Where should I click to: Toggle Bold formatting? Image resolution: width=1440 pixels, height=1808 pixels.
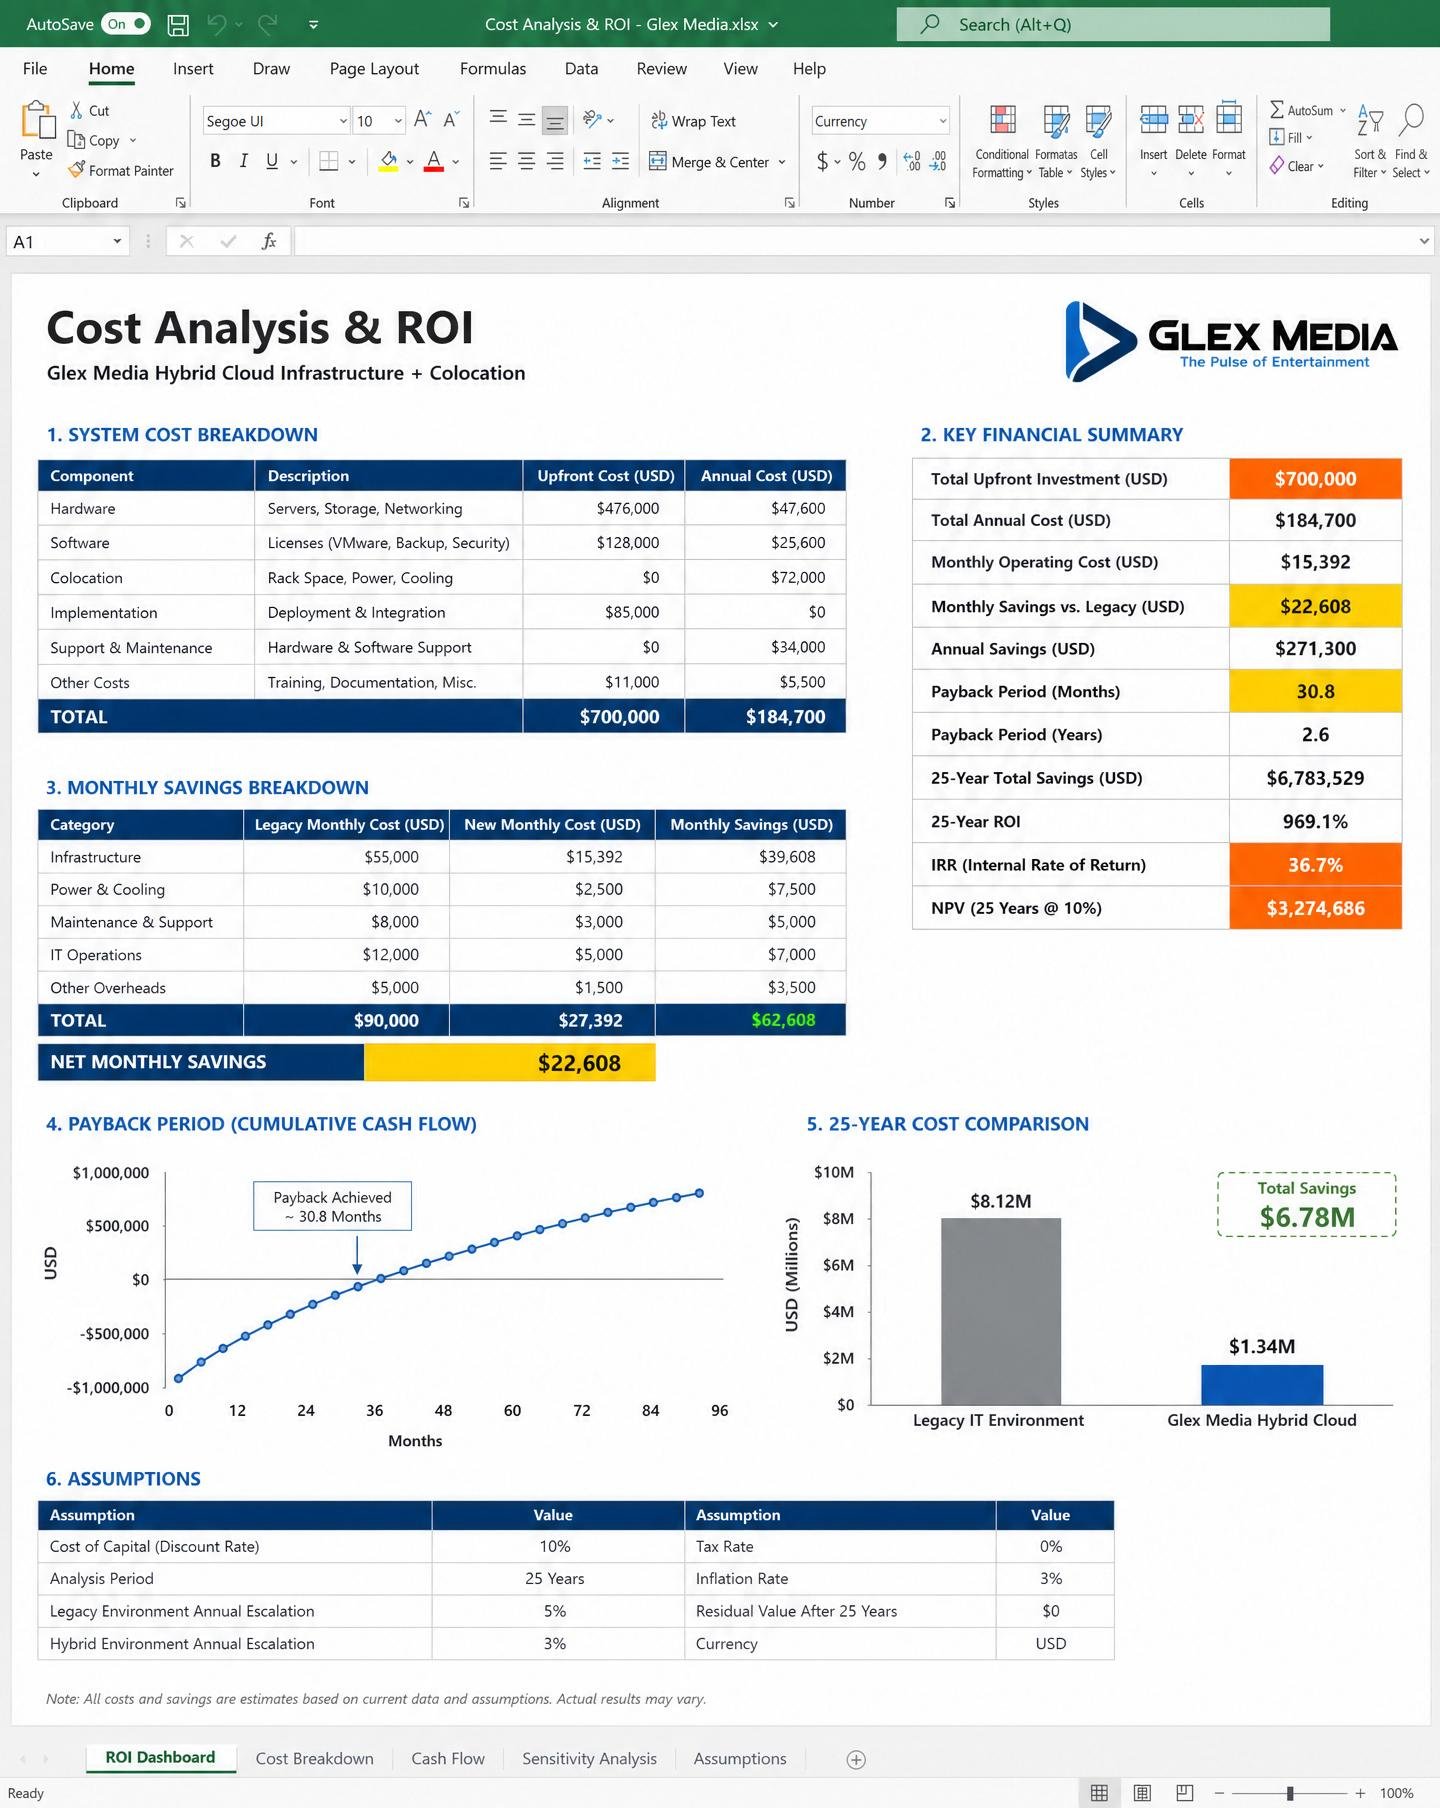(215, 161)
